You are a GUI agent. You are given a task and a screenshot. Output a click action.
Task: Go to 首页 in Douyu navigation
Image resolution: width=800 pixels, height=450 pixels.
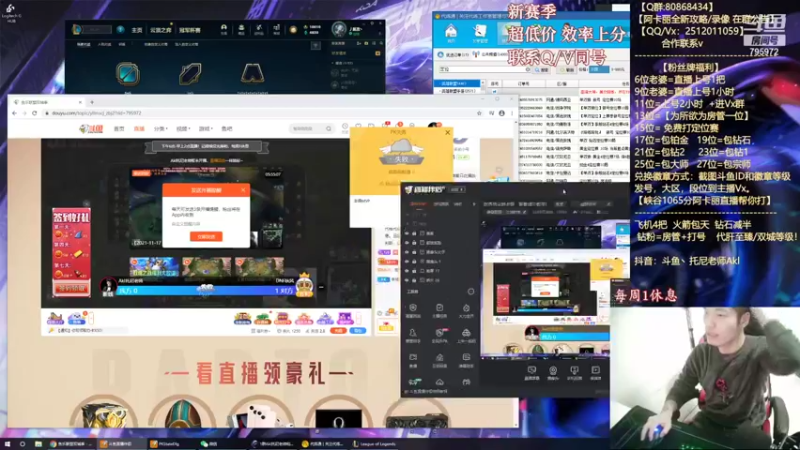119,129
